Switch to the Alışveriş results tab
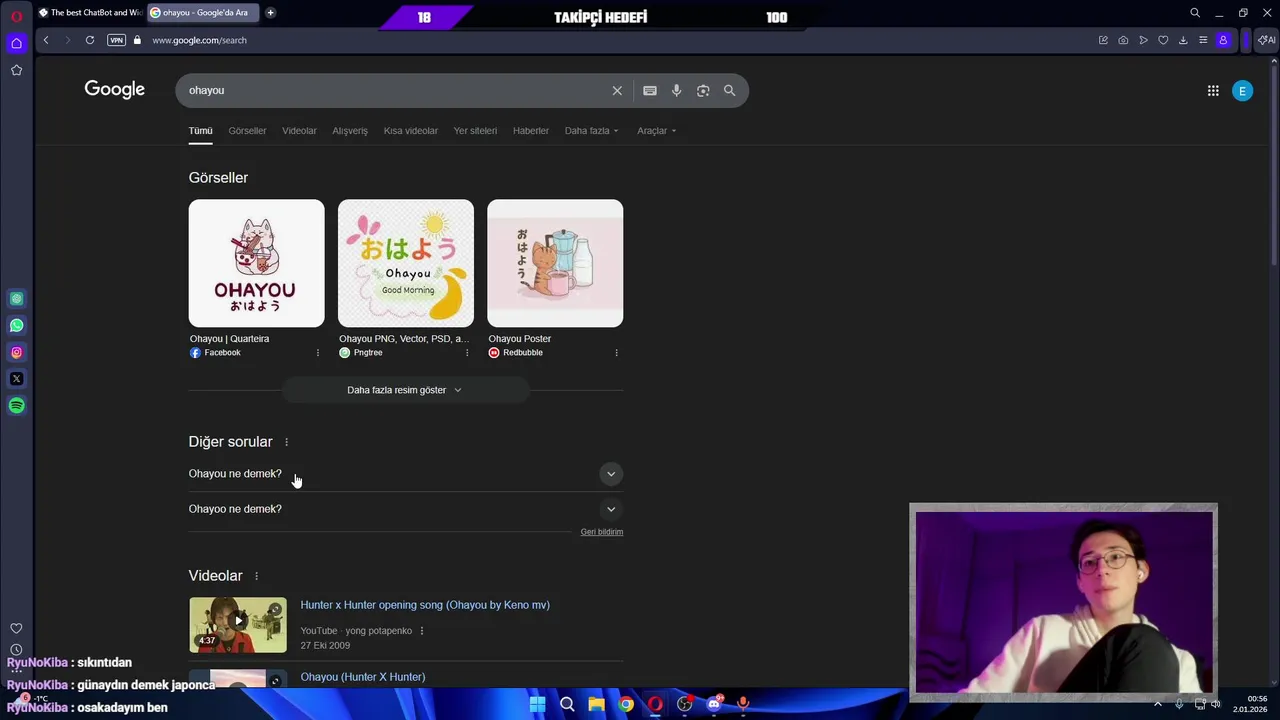This screenshot has height=720, width=1280. pos(350,131)
